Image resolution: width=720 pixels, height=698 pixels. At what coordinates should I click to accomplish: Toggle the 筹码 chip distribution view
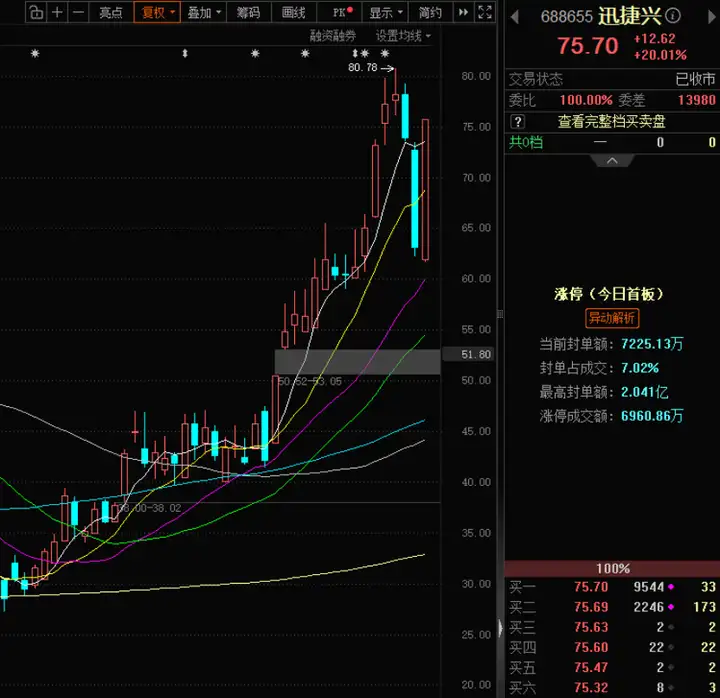(248, 12)
